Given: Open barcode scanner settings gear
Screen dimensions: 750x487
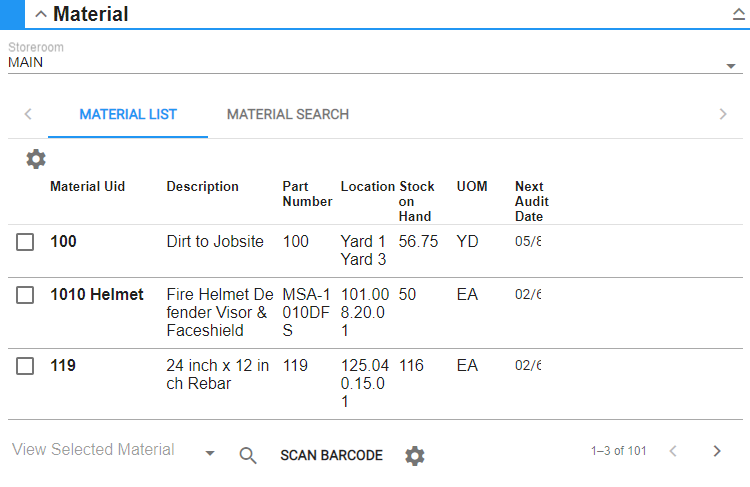Looking at the screenshot, I should coord(415,456).
